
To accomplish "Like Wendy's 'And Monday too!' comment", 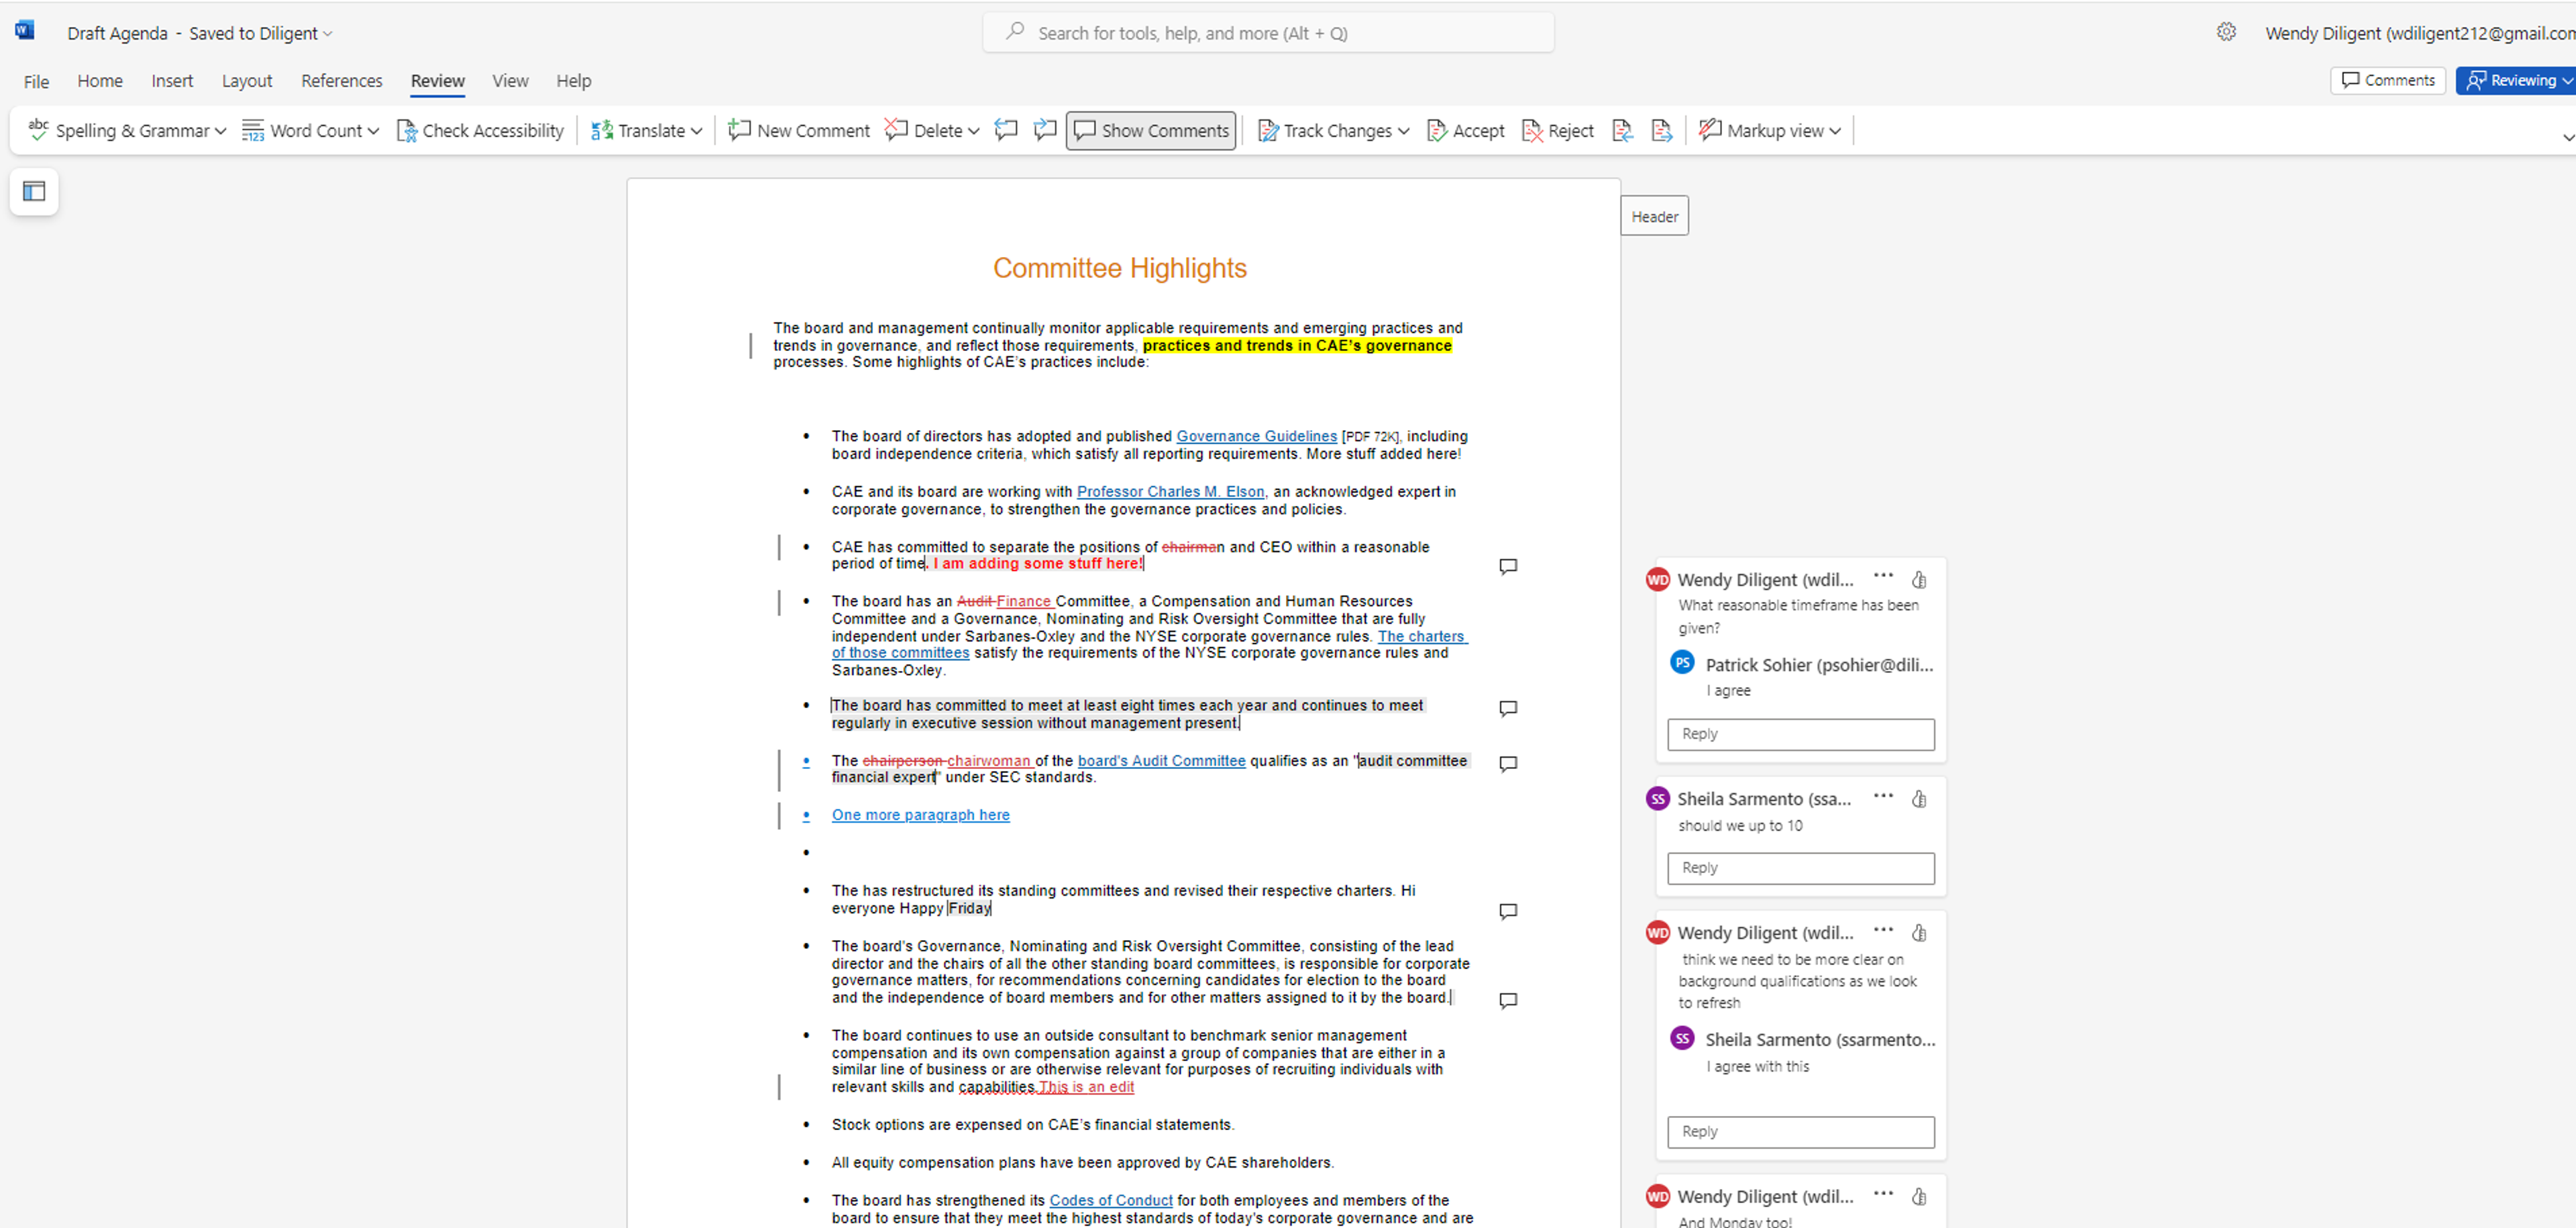I will click(x=1919, y=1196).
